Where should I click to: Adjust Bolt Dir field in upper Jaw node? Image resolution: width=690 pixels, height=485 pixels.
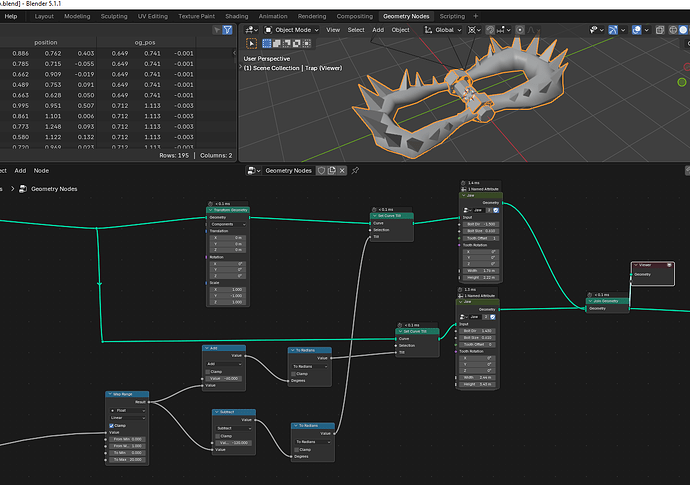pyautogui.click(x=481, y=224)
